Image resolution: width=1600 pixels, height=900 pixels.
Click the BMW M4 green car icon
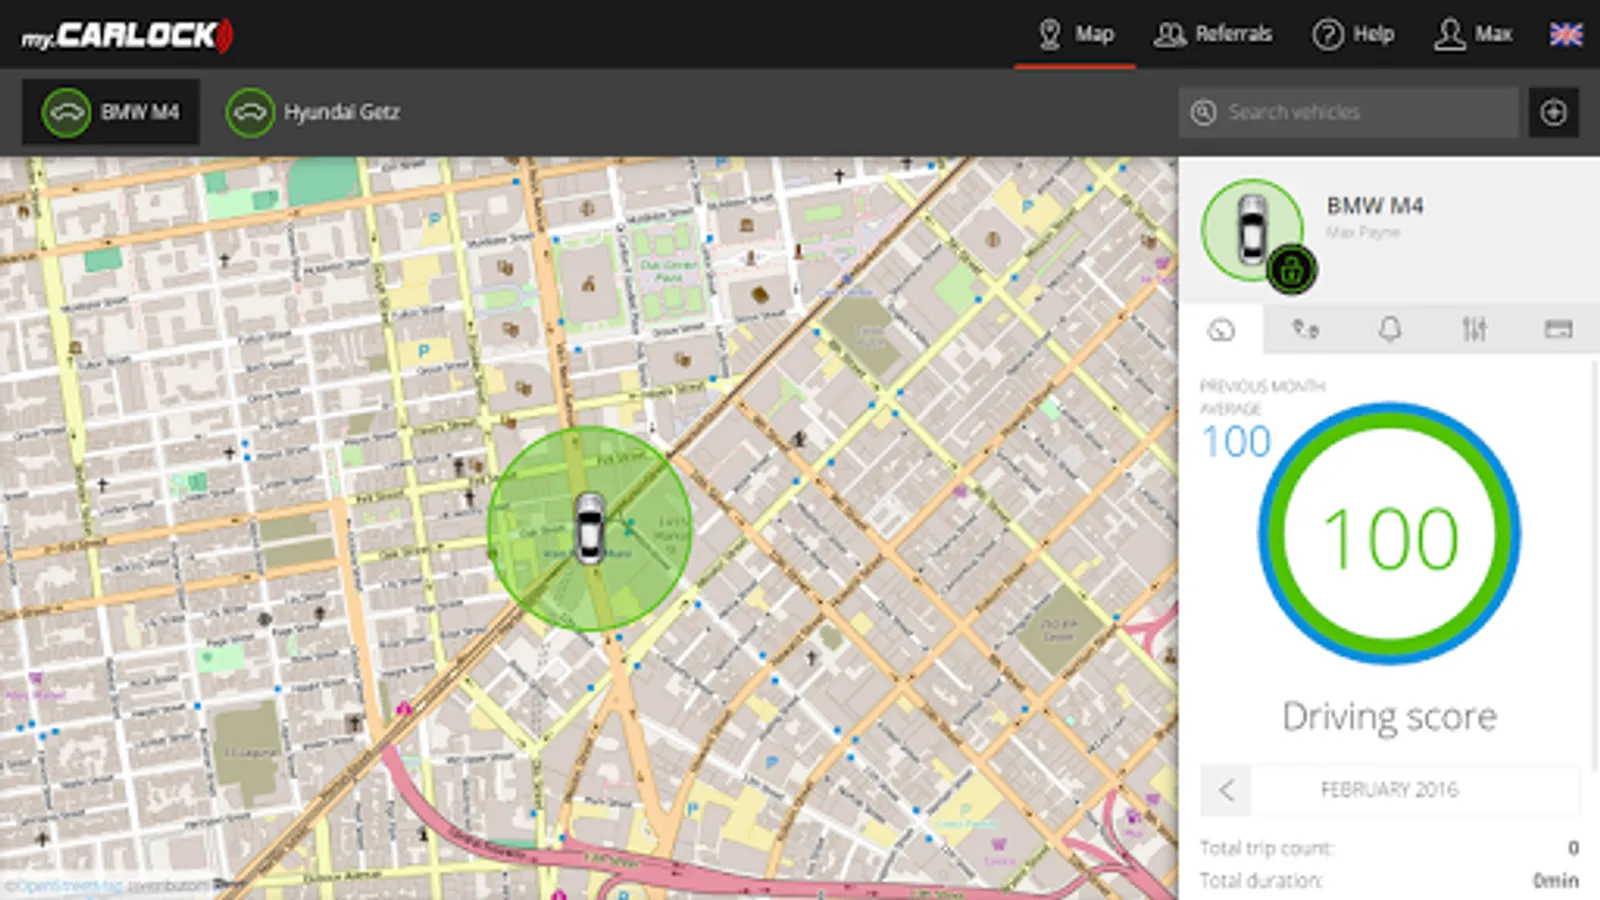point(66,112)
